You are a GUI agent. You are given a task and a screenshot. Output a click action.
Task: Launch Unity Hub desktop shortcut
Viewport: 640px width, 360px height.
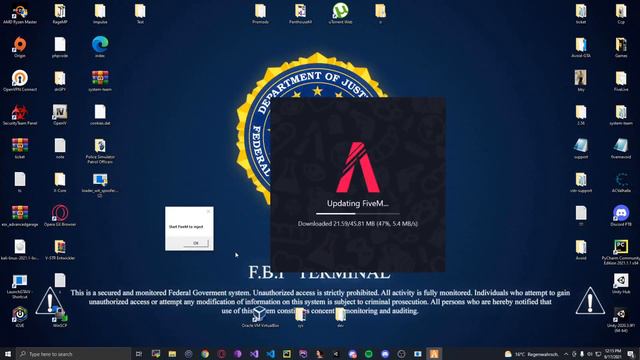[x=621, y=283]
